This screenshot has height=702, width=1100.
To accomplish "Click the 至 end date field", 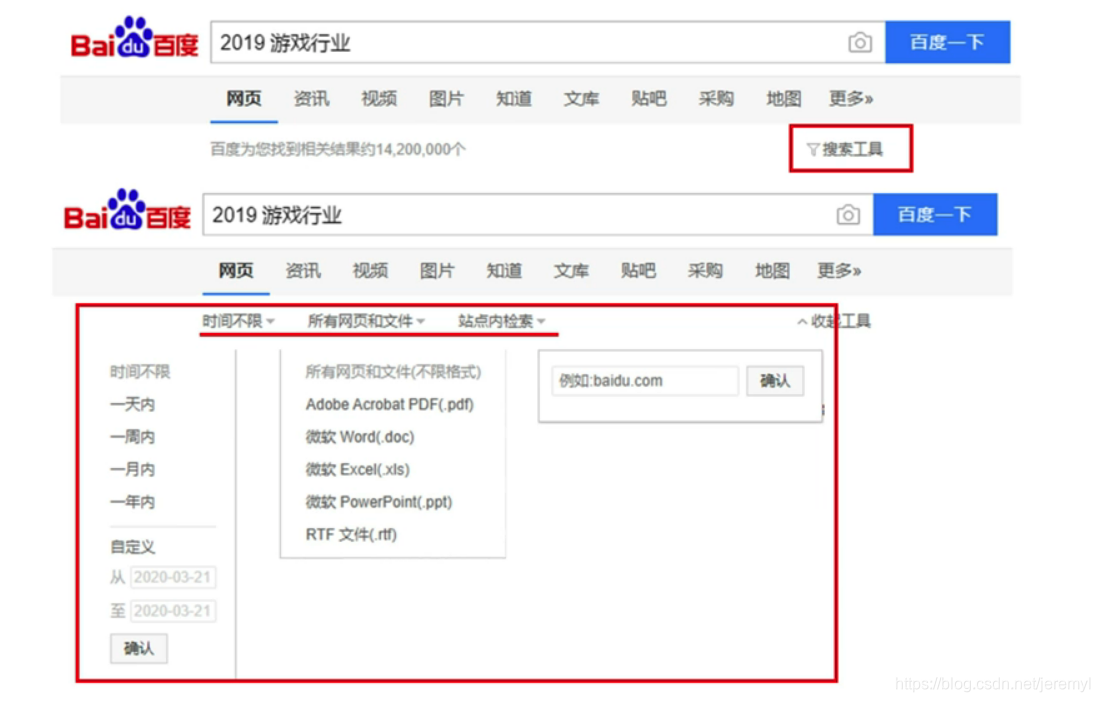I will tap(173, 611).
